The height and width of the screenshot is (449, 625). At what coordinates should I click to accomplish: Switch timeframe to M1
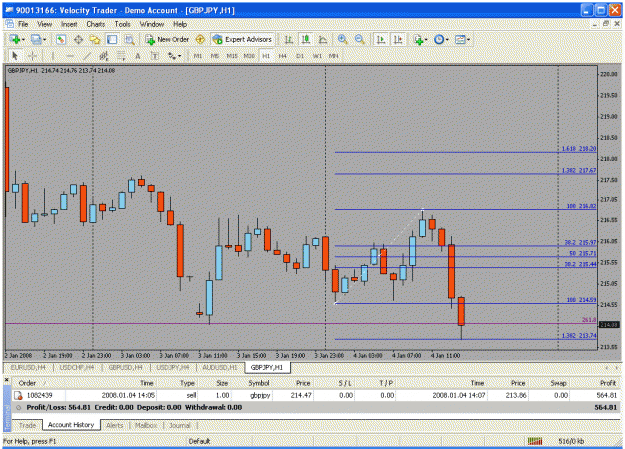pos(198,56)
